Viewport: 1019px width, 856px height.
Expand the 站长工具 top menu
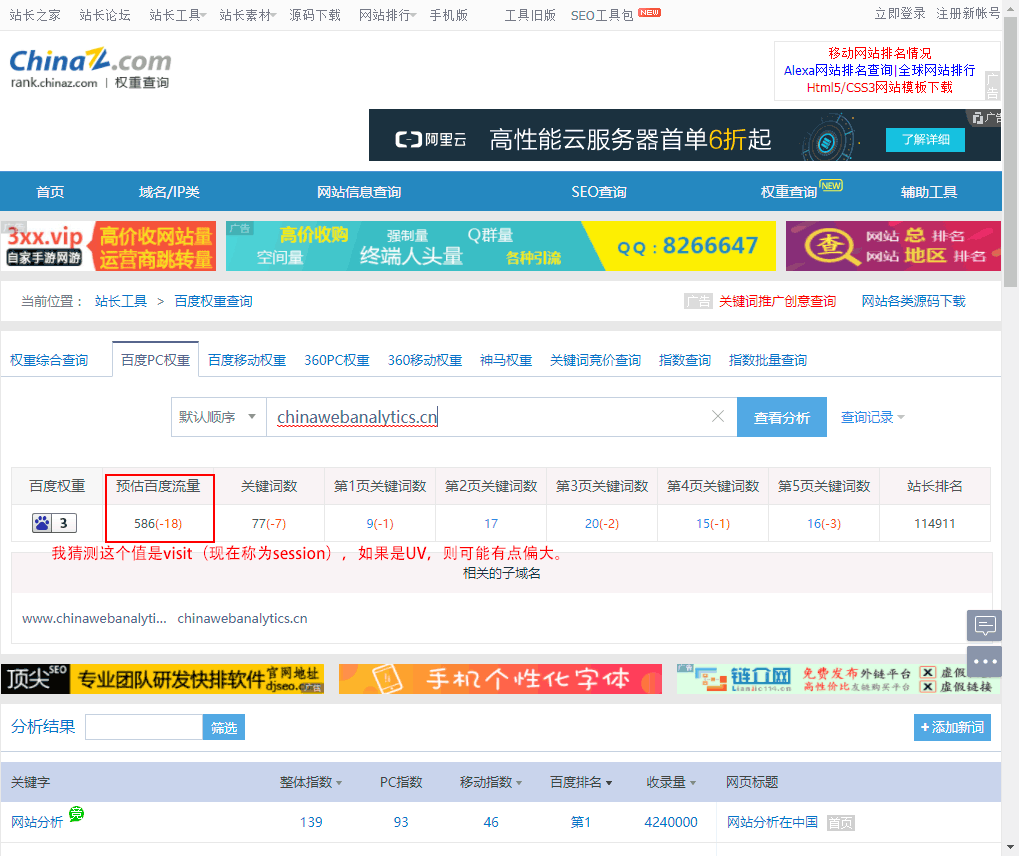pos(177,15)
